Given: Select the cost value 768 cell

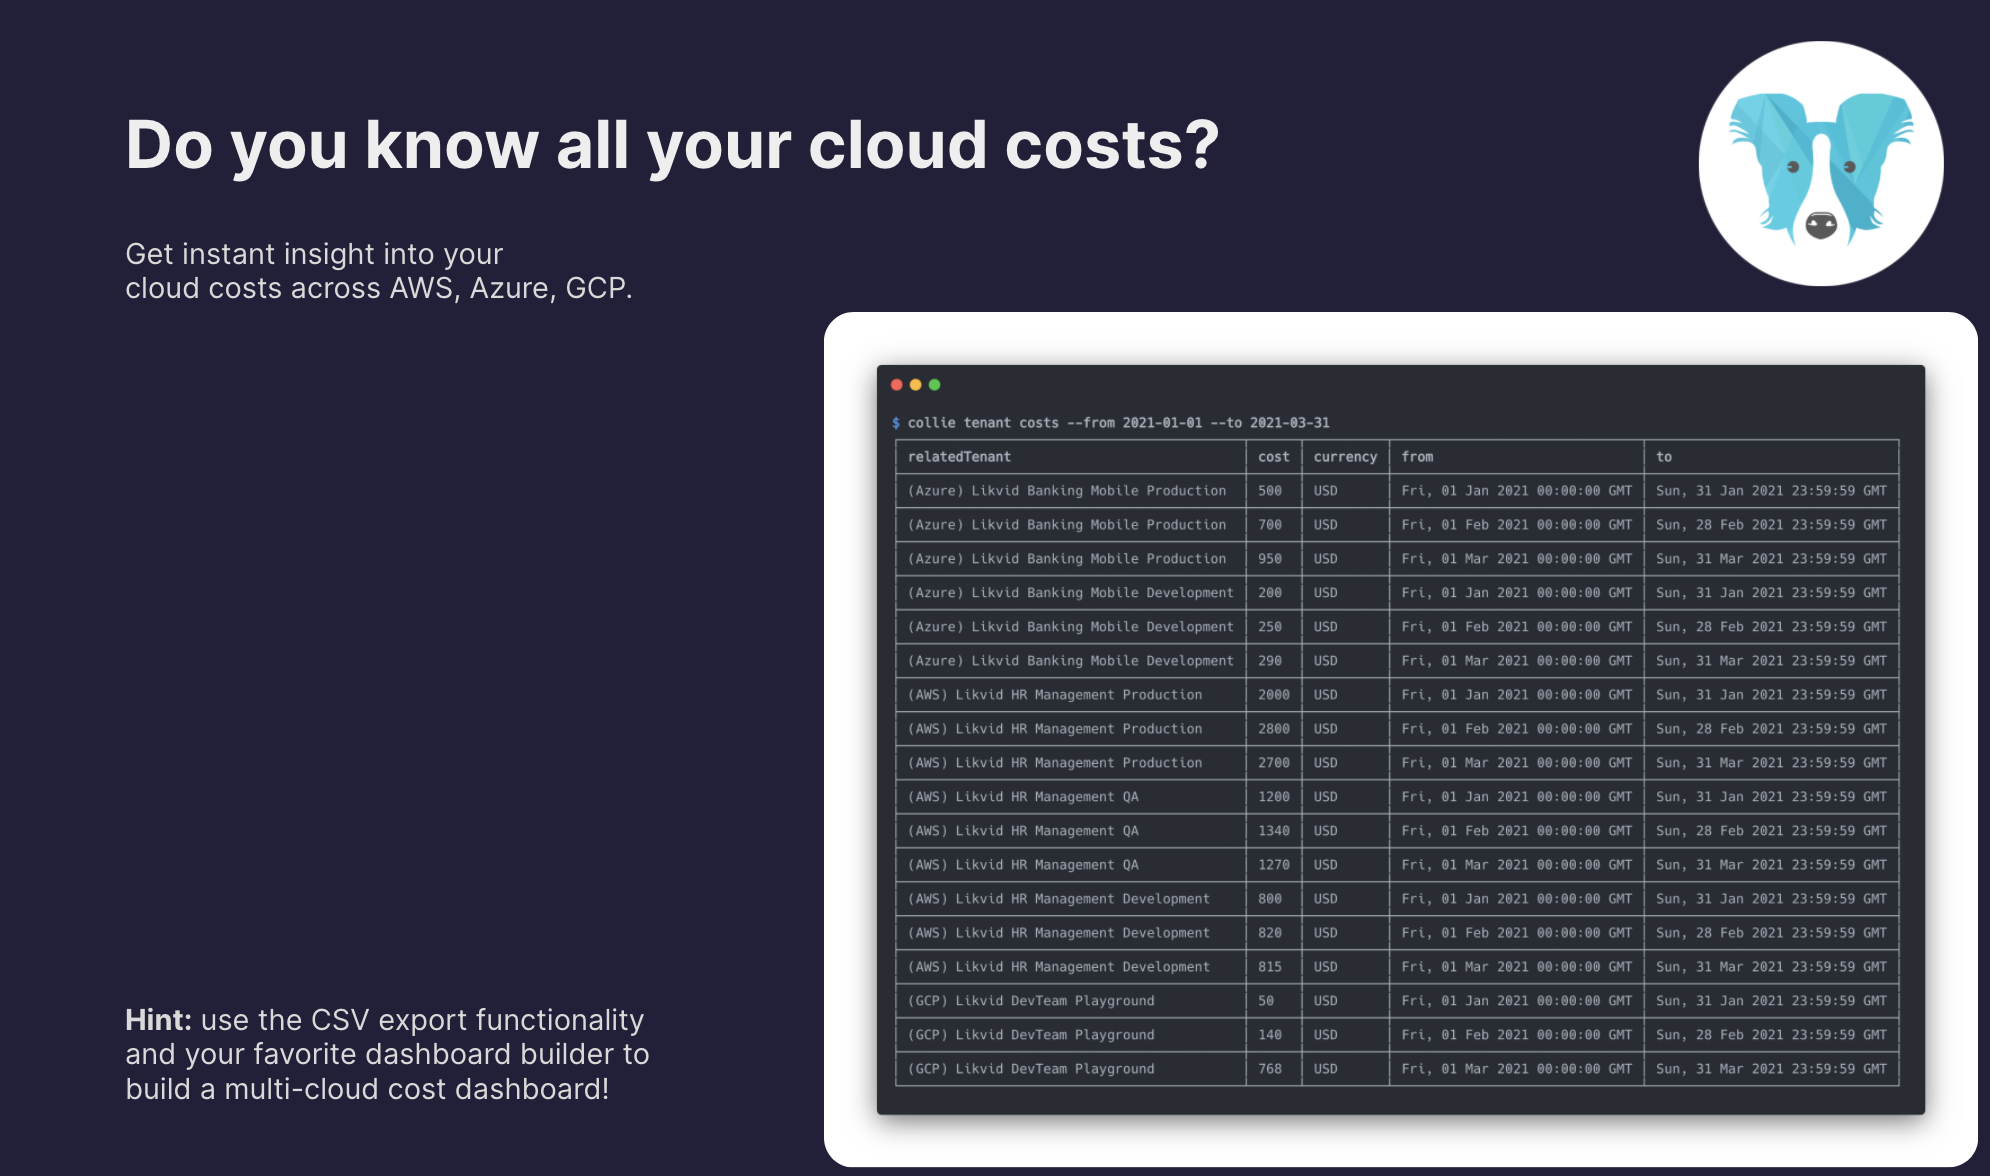Looking at the screenshot, I should click(x=1269, y=1069).
